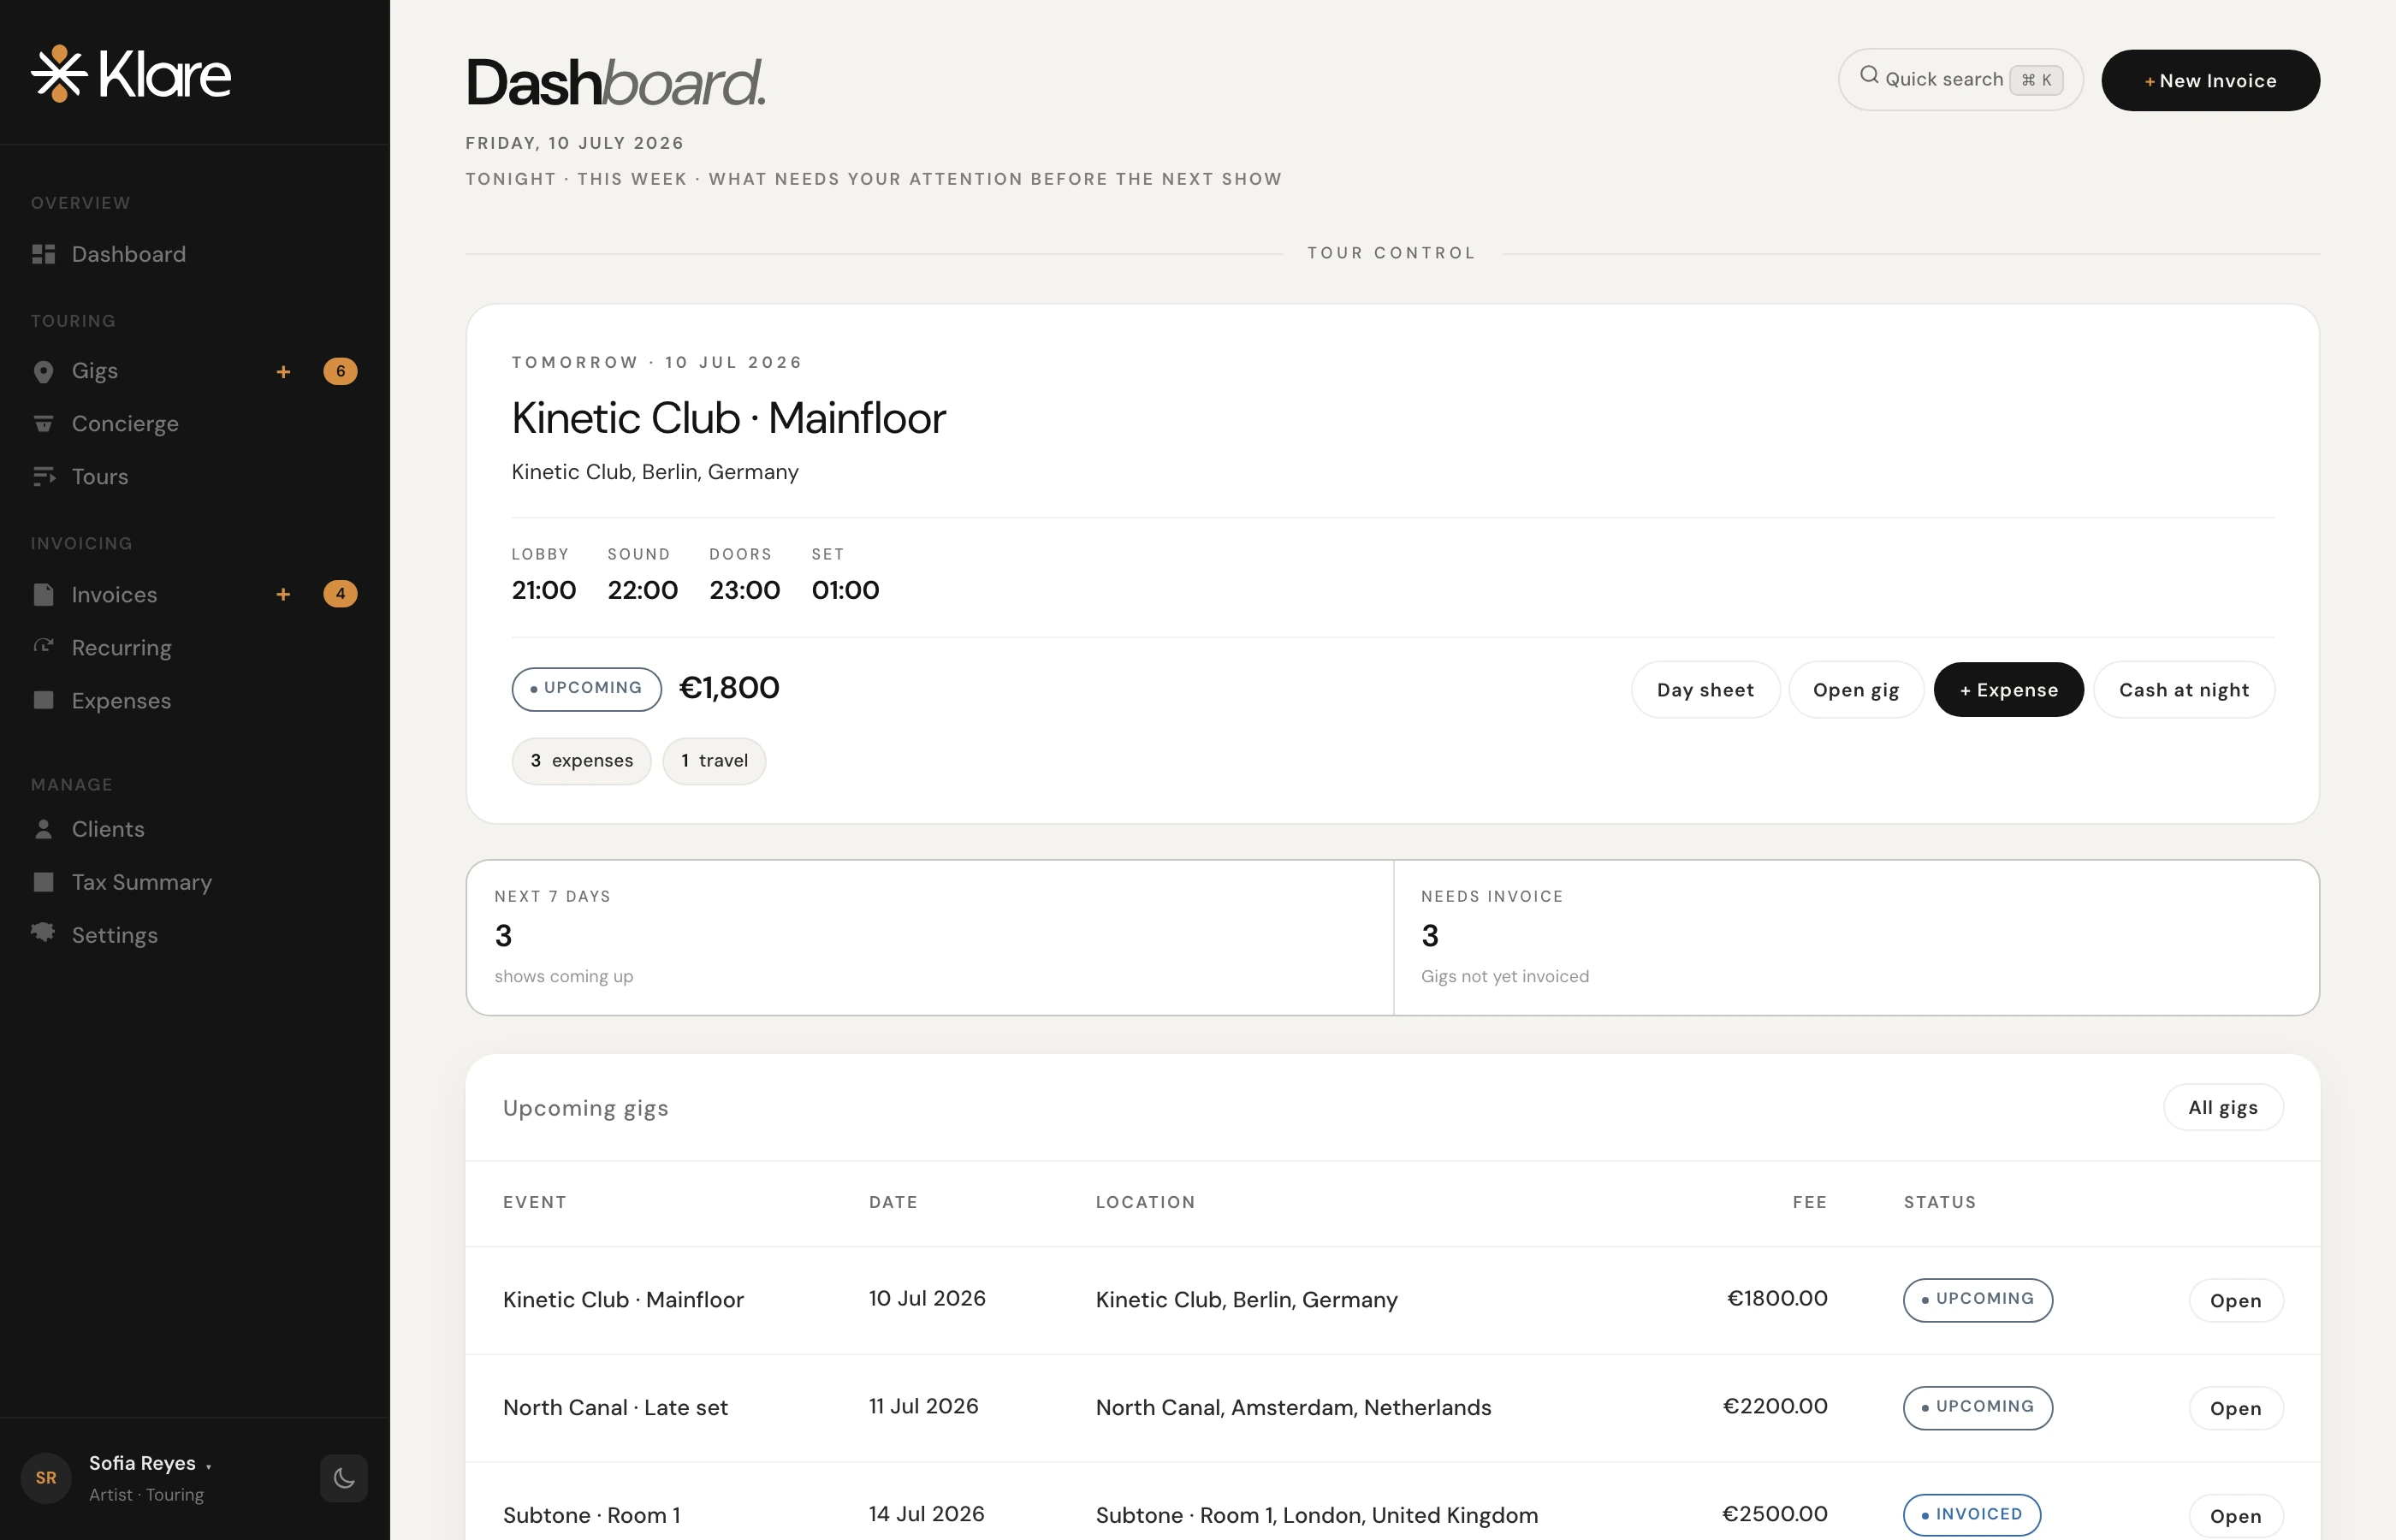Add an expense with + Expense button
Viewport: 2396px width, 1540px height.
coord(2008,690)
